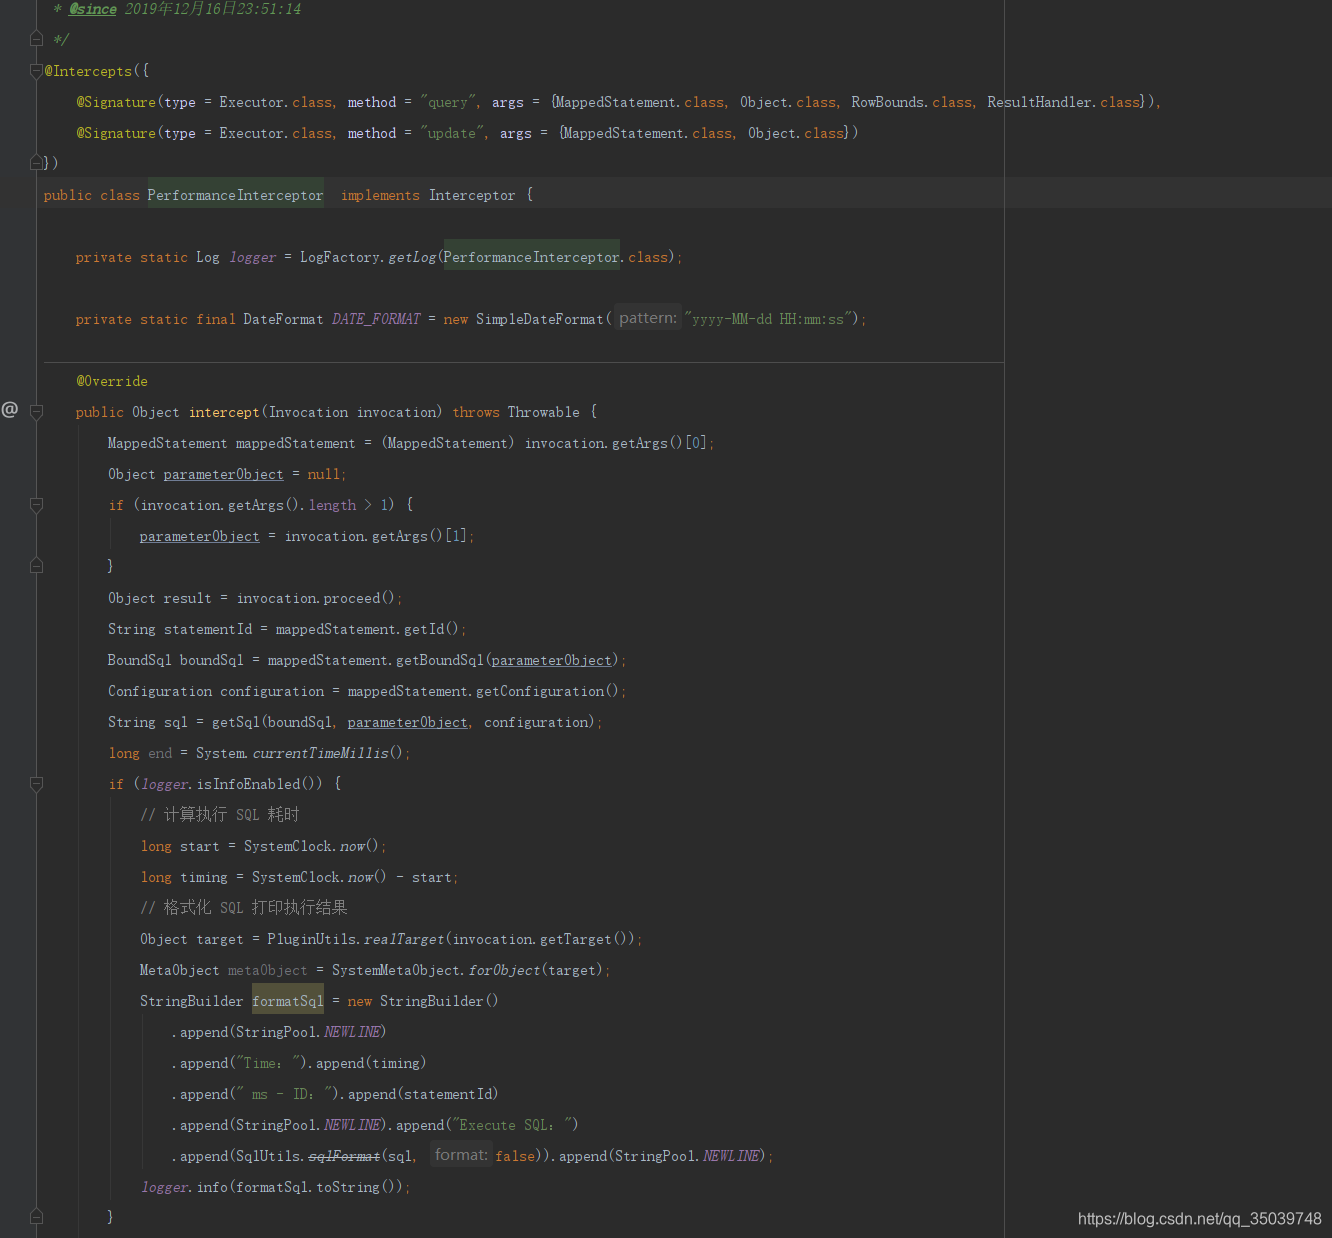Viewport: 1332px width, 1238px height.
Task: Click the highlighted formatSql variable declaration
Action: click(x=288, y=1001)
